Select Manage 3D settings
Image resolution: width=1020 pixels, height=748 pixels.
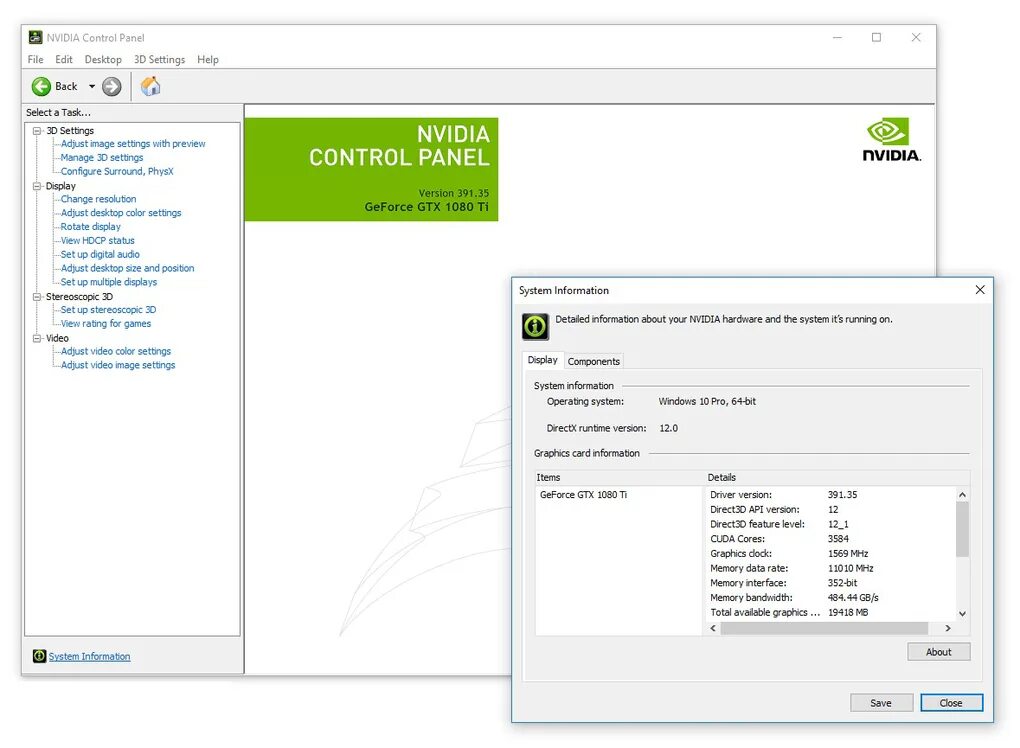101,157
